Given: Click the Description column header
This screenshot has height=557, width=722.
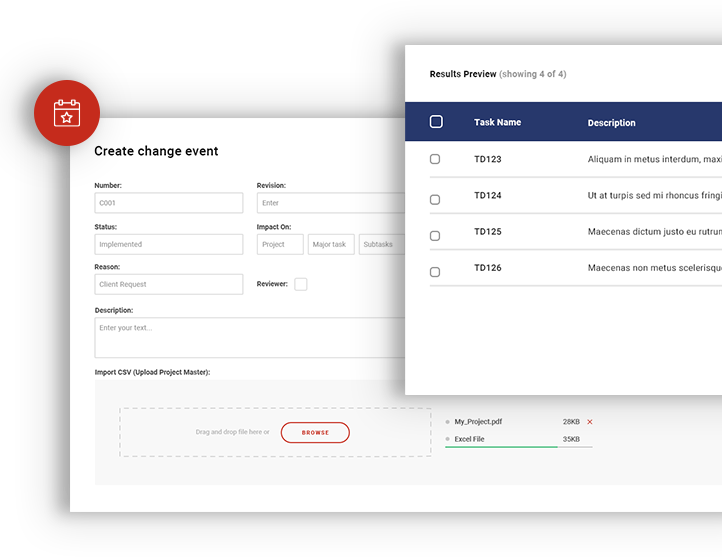Looking at the screenshot, I should [611, 123].
